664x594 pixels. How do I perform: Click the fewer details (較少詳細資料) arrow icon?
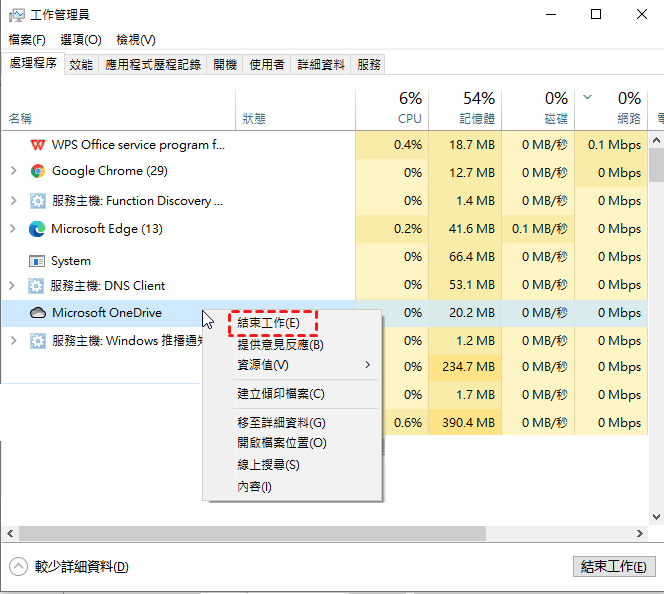click(x=18, y=566)
